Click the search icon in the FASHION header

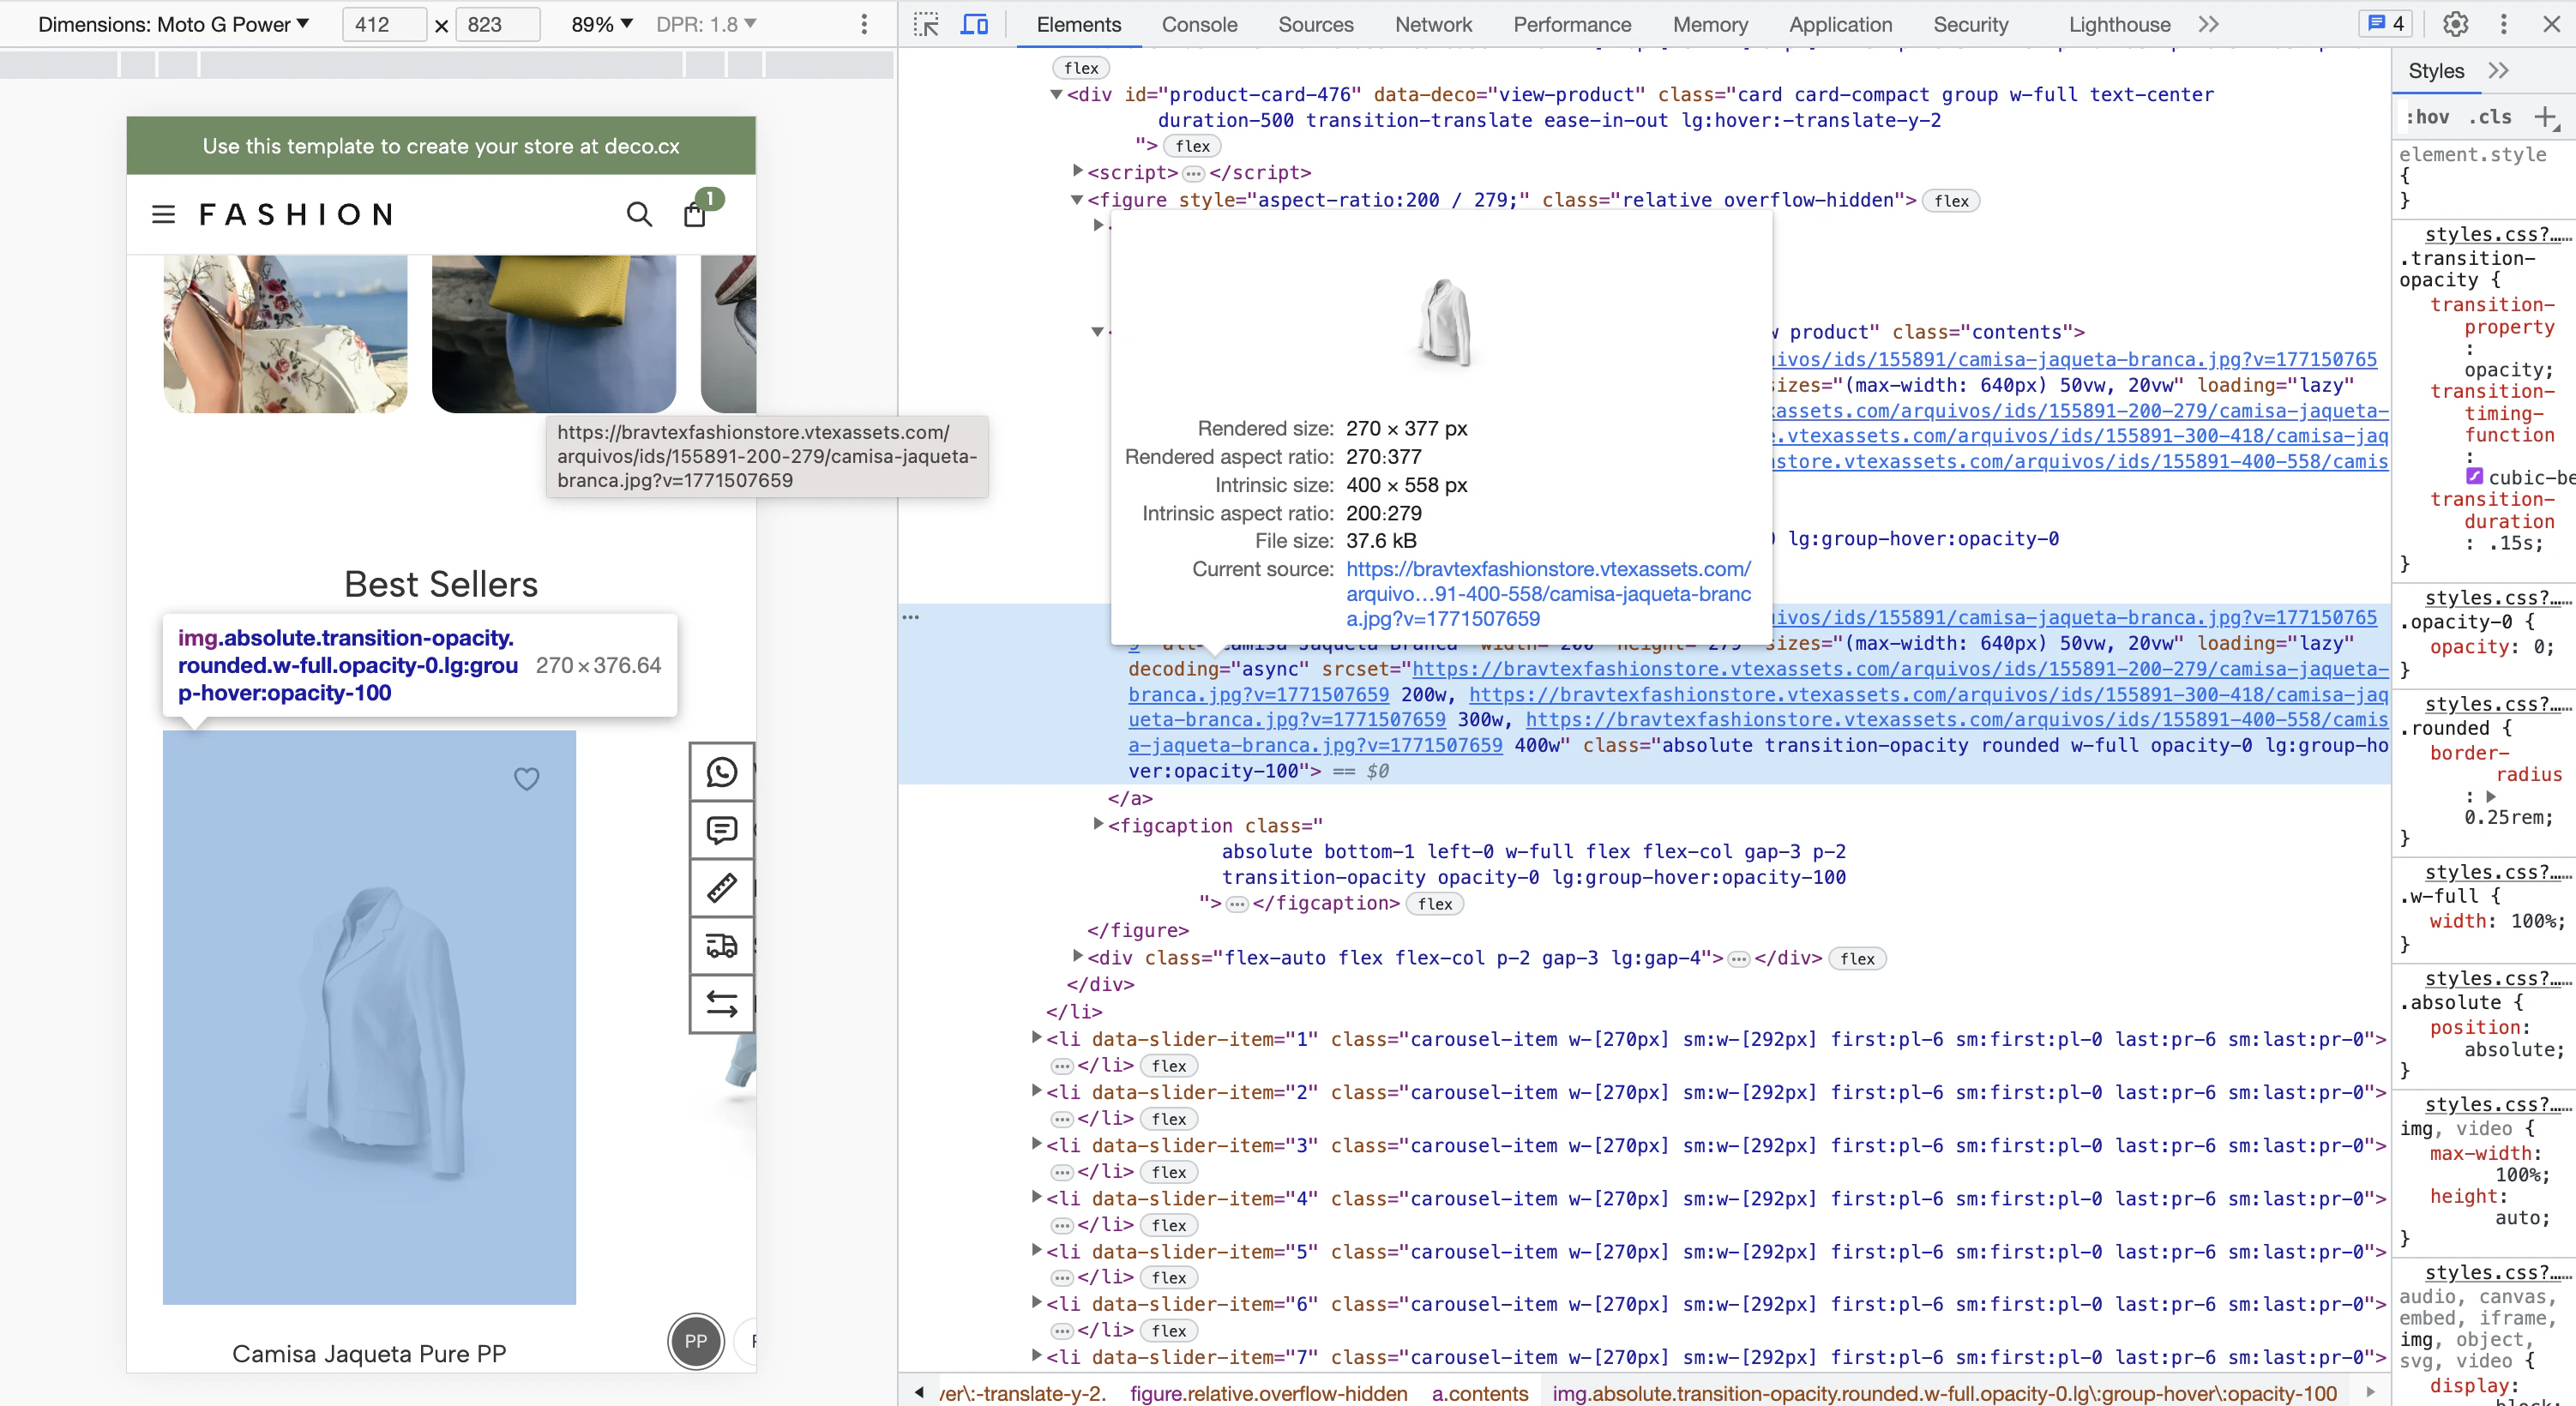(639, 214)
